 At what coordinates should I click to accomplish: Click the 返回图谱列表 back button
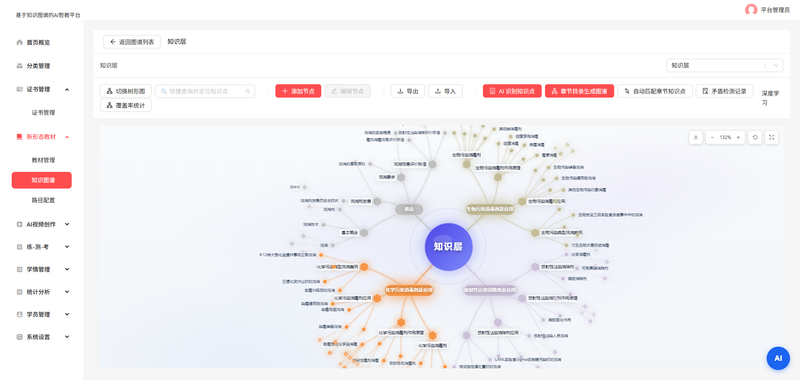132,42
